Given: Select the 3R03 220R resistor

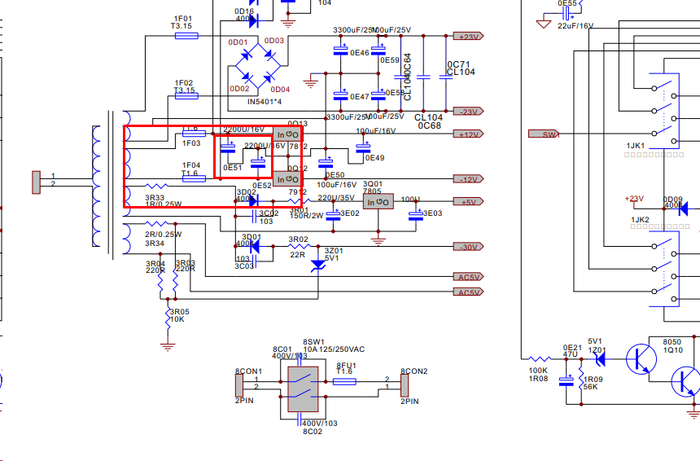Looking at the screenshot, I should pos(175,281).
